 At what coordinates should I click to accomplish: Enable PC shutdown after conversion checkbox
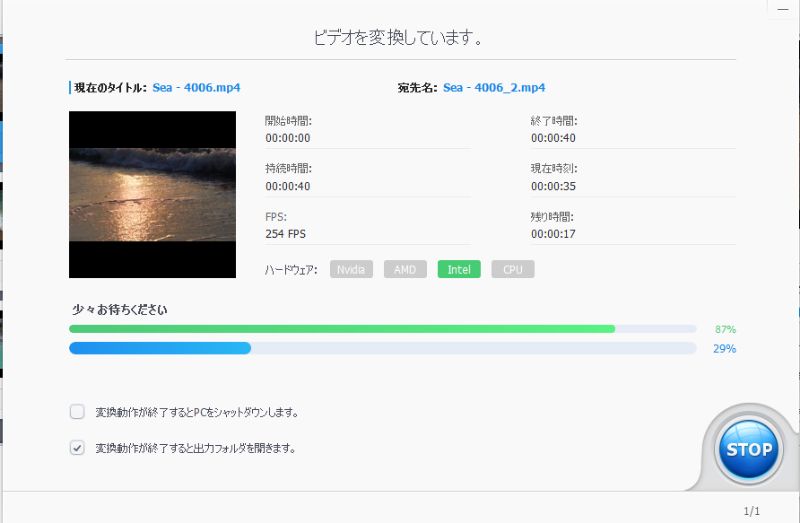[77, 412]
